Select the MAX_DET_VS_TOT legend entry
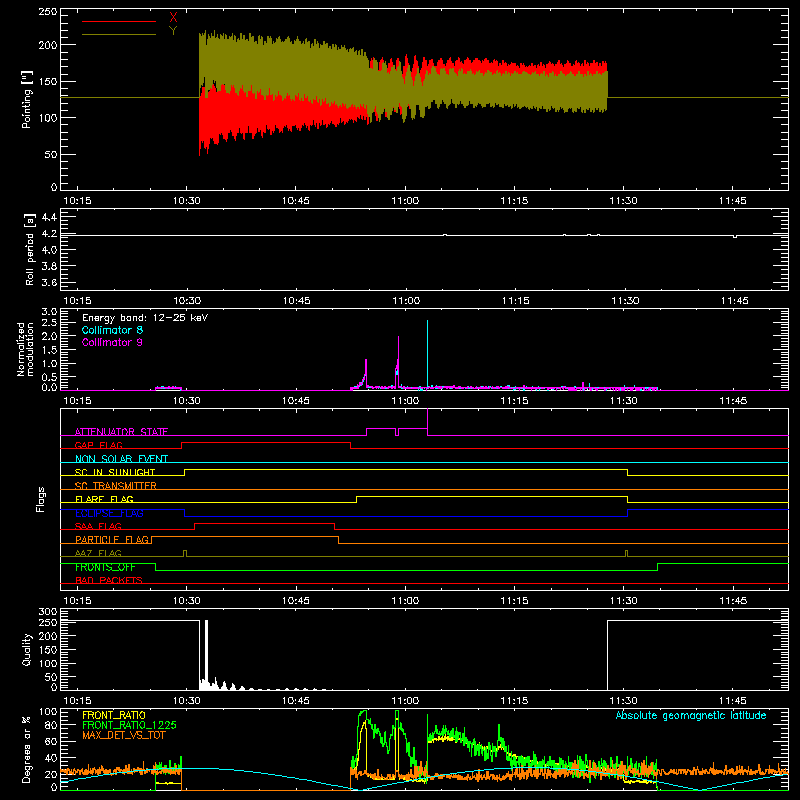 [124, 735]
